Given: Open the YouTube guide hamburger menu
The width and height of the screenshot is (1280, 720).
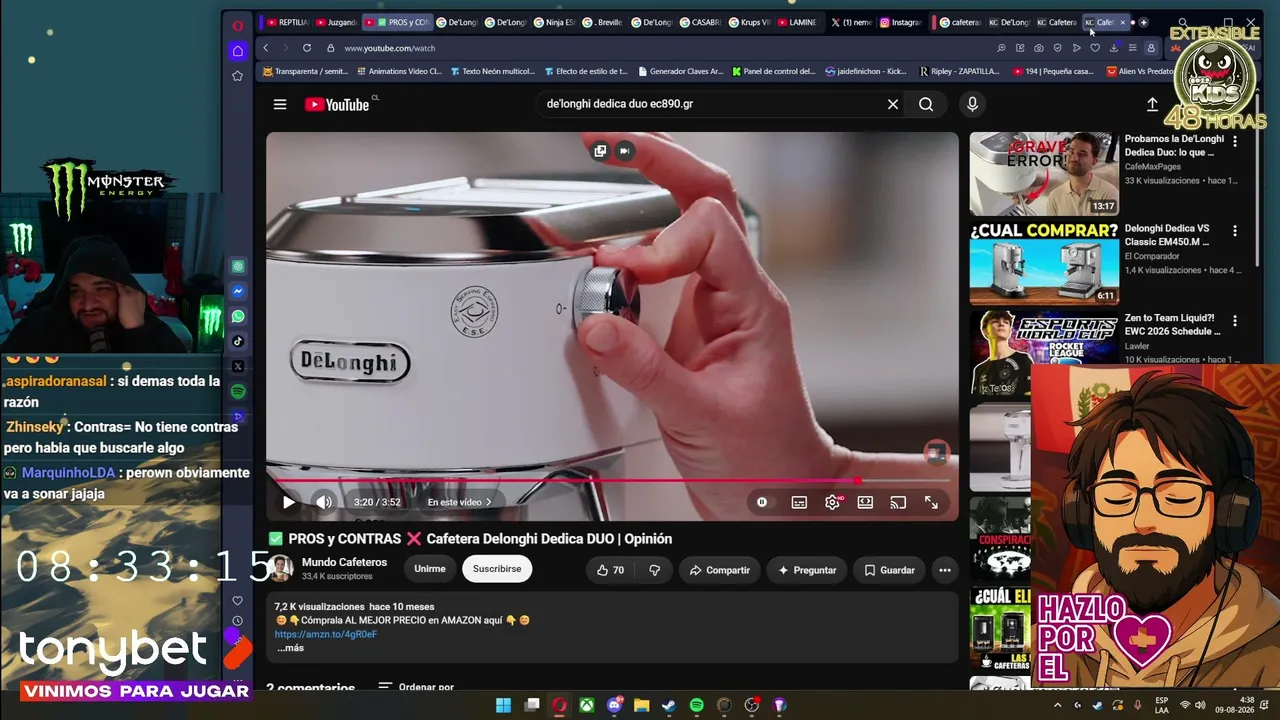Looking at the screenshot, I should tap(280, 104).
